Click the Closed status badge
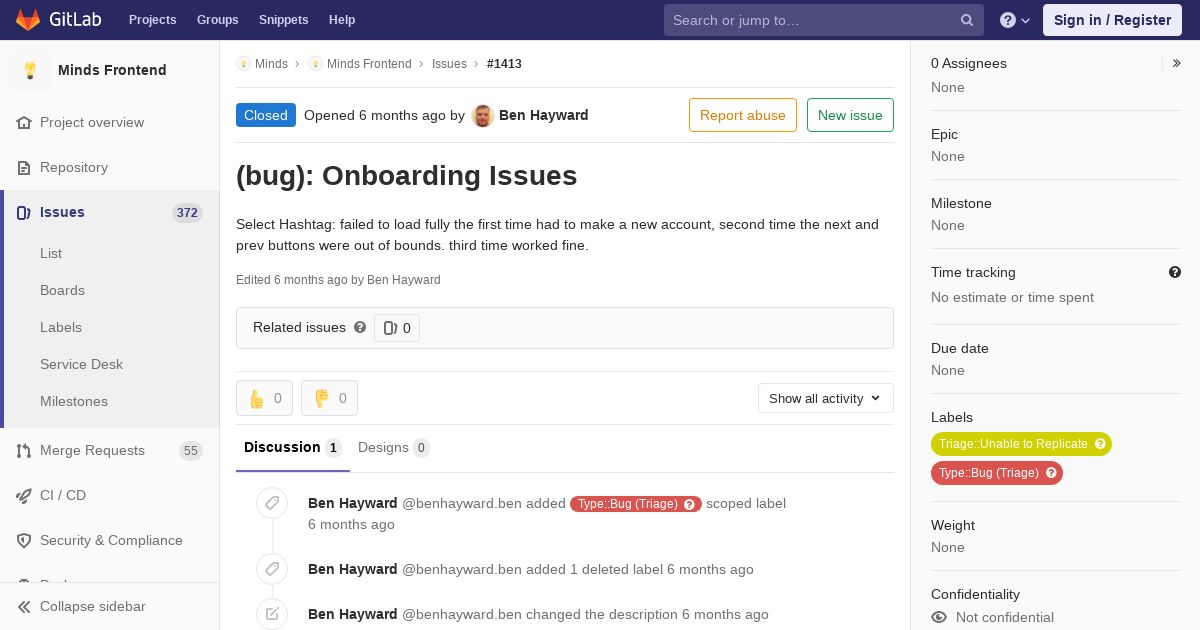Screen dimensions: 1200x630 click(266, 115)
